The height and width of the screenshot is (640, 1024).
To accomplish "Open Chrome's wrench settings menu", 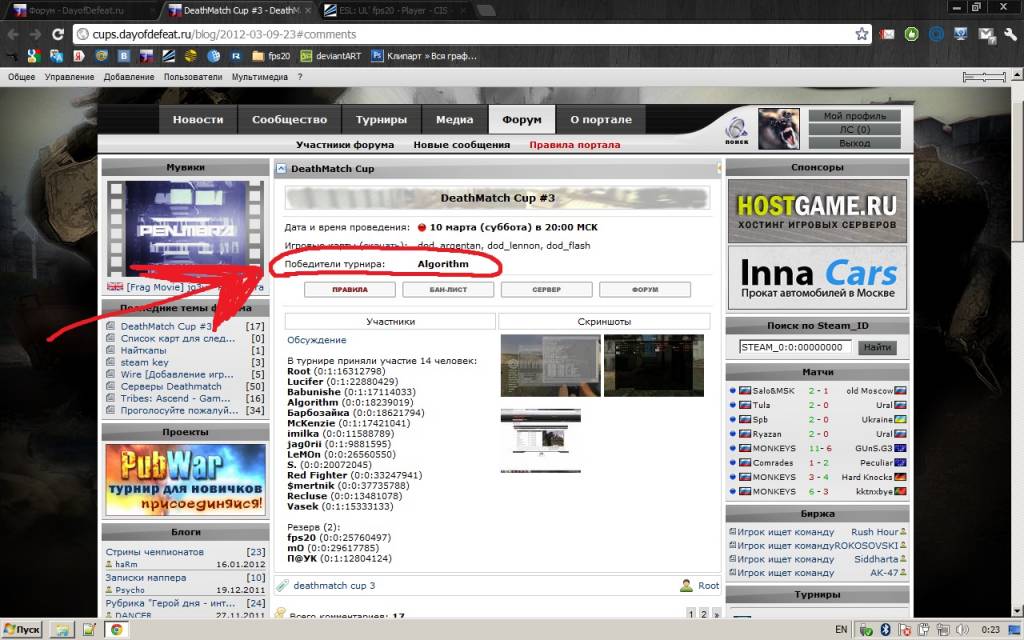I will click(1010, 34).
